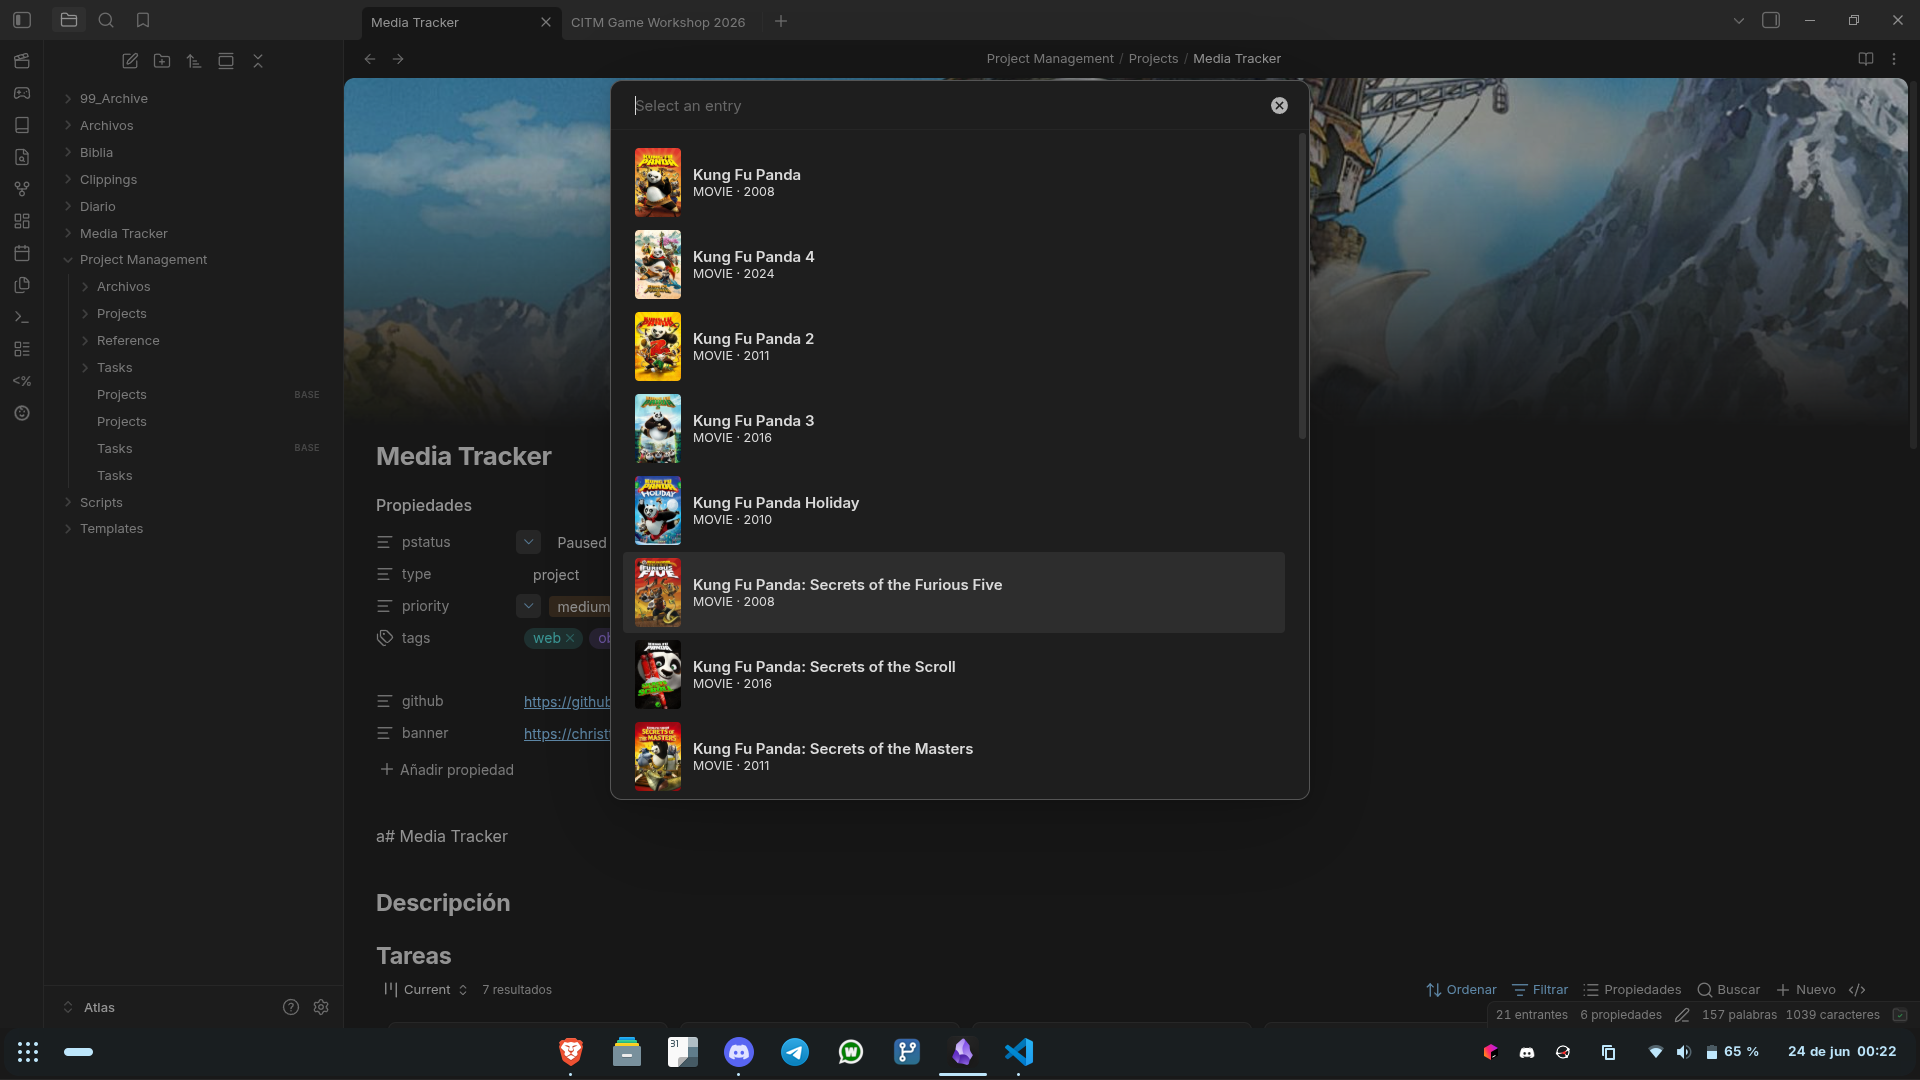This screenshot has width=1920, height=1080.
Task: Open the file explorer folder tab icon
Action: [x=69, y=20]
